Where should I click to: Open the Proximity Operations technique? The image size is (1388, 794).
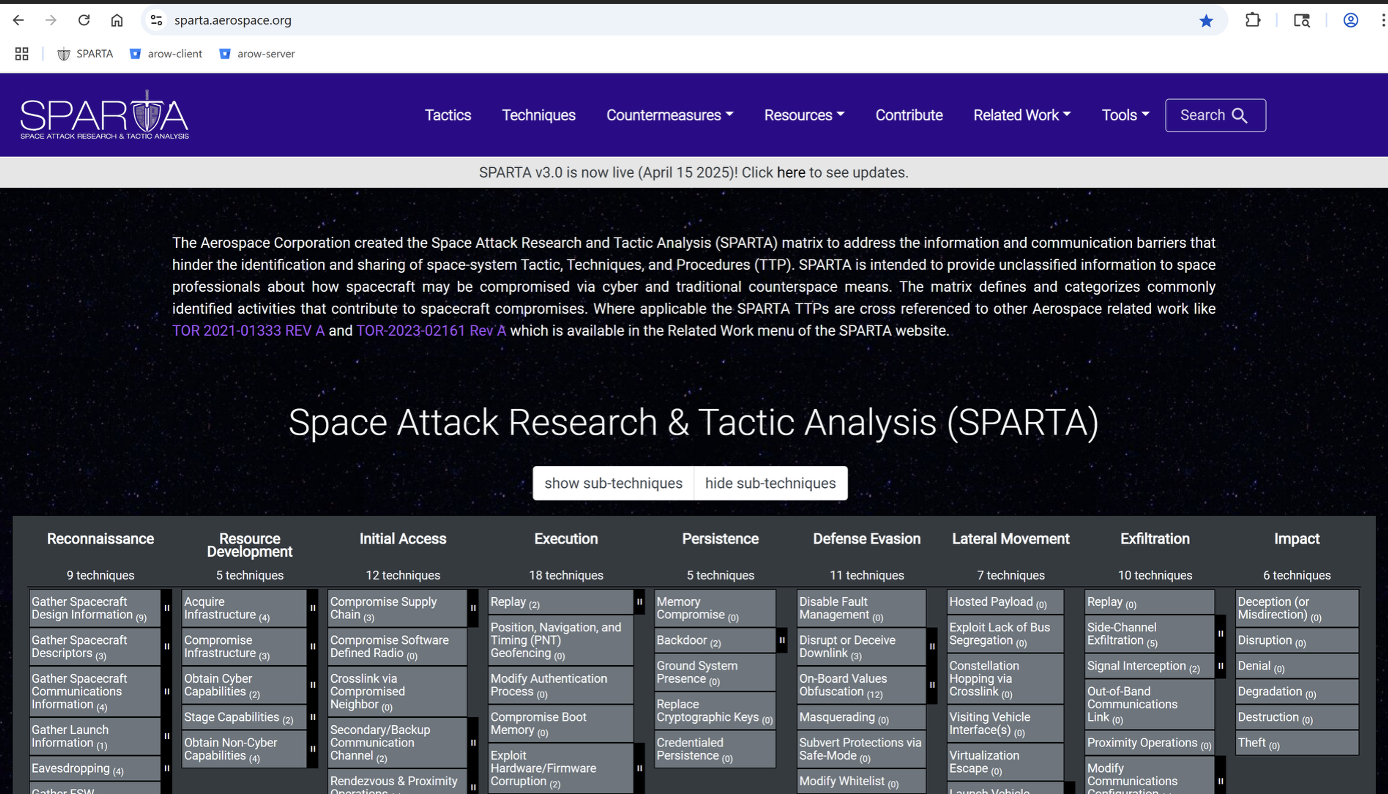(1149, 743)
